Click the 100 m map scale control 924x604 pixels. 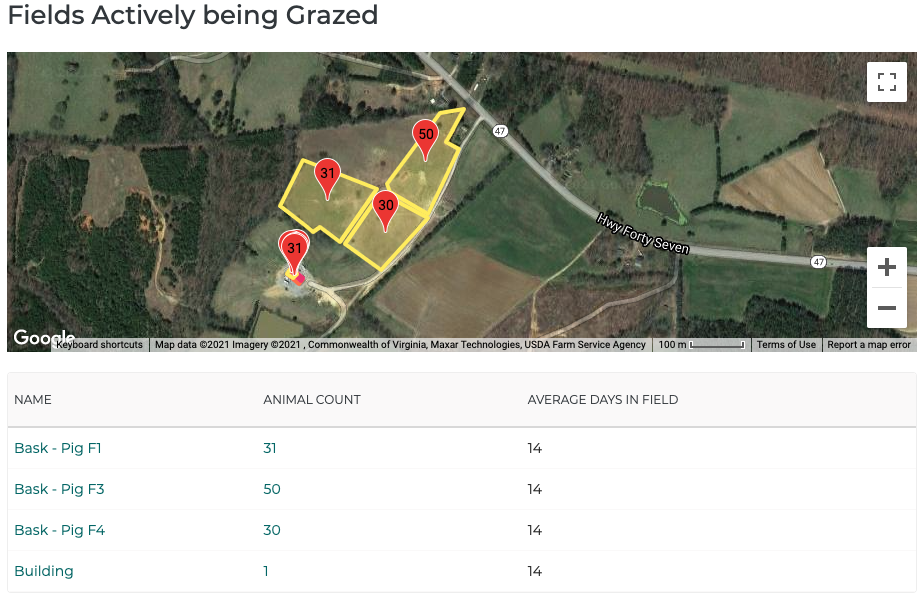tap(702, 345)
